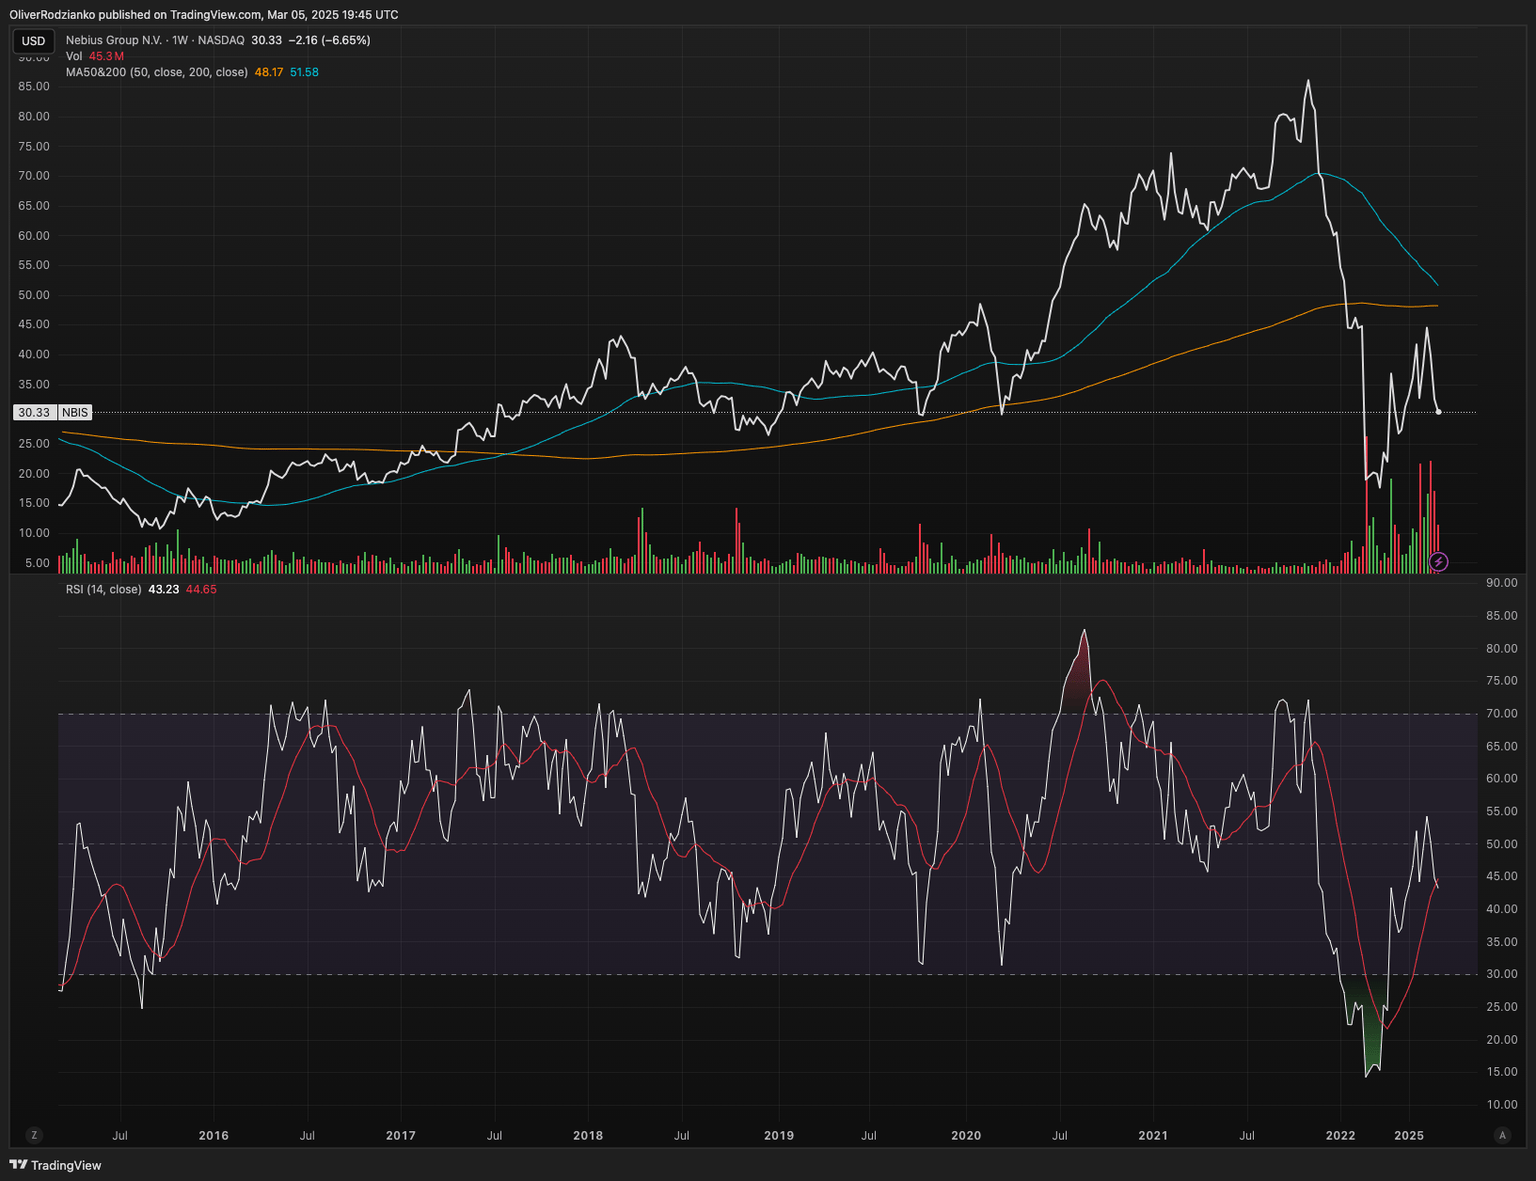The width and height of the screenshot is (1536, 1181).
Task: Toggle the RSI (14, close) indicator
Action: coord(103,589)
